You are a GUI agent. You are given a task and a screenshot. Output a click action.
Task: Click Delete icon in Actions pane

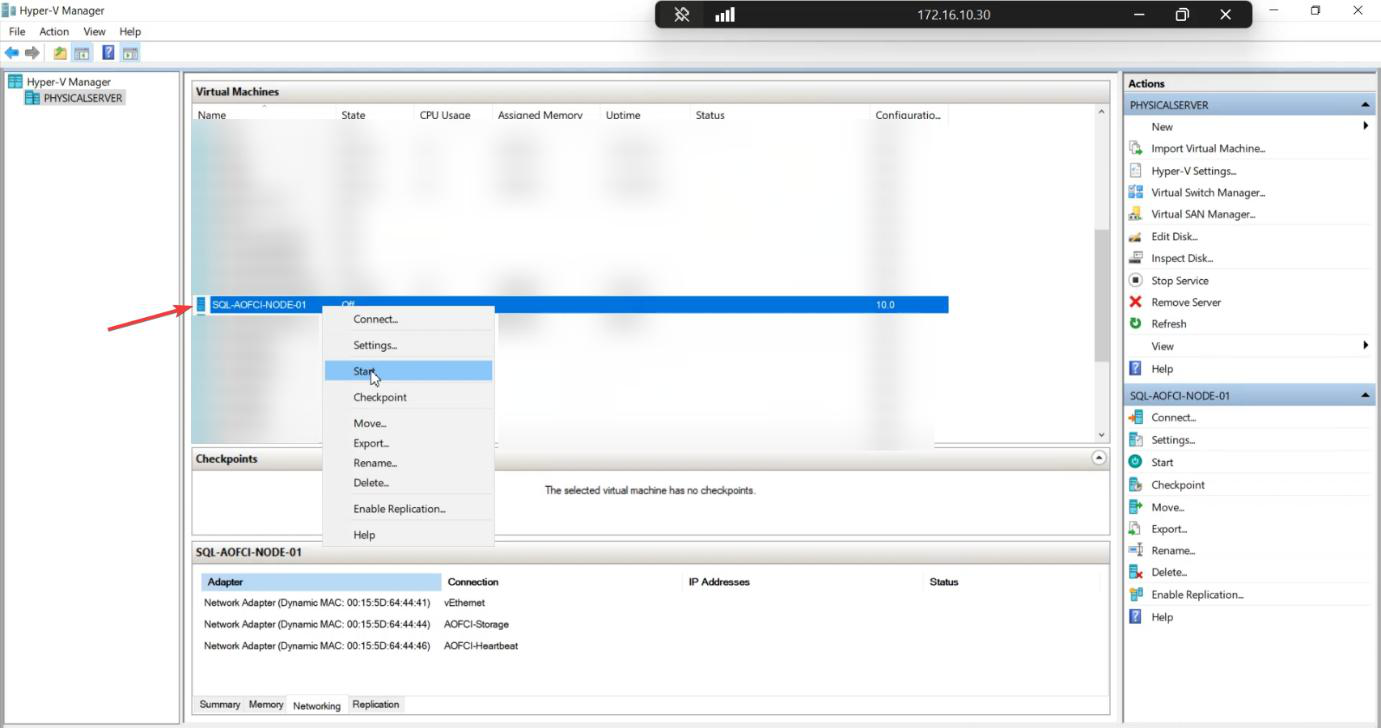pos(1135,572)
